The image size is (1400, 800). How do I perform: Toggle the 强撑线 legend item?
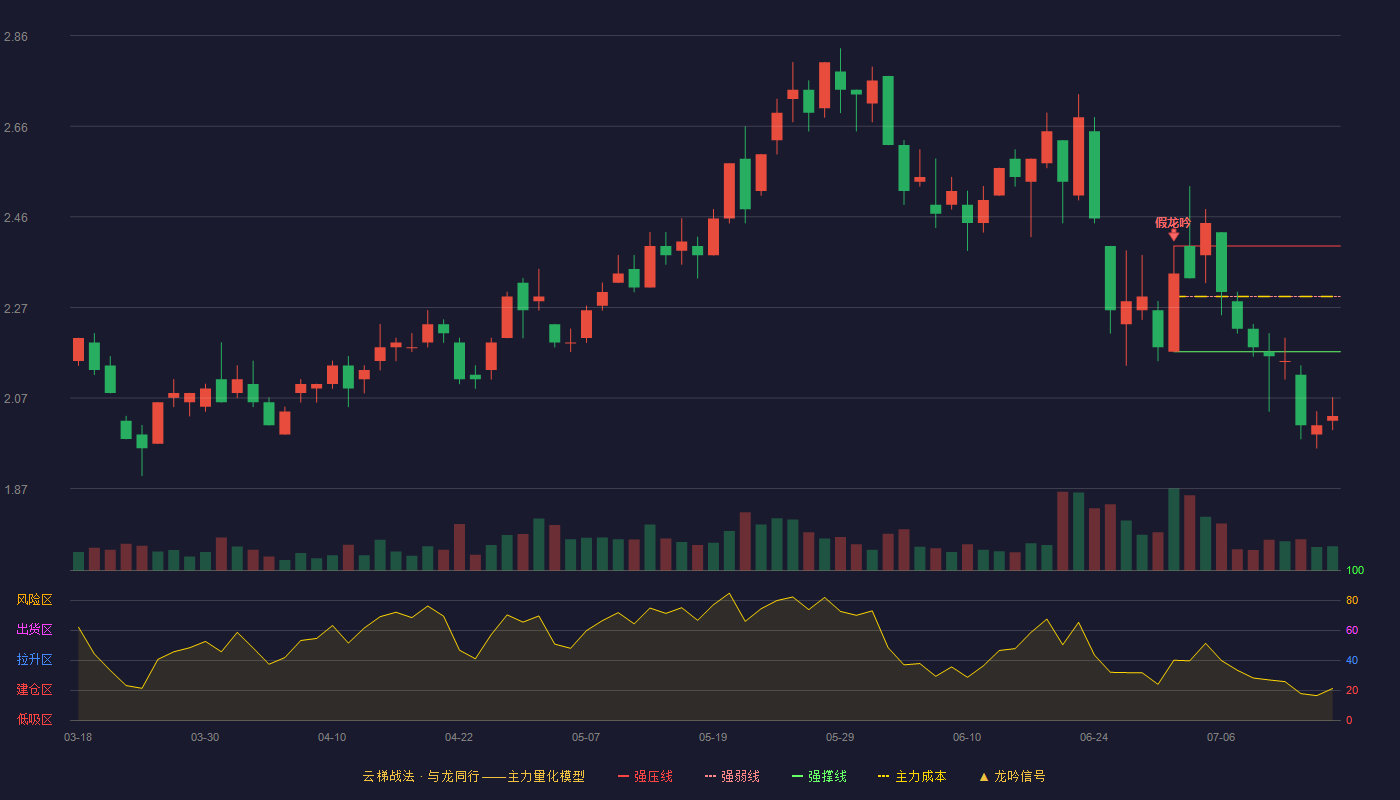click(x=819, y=776)
